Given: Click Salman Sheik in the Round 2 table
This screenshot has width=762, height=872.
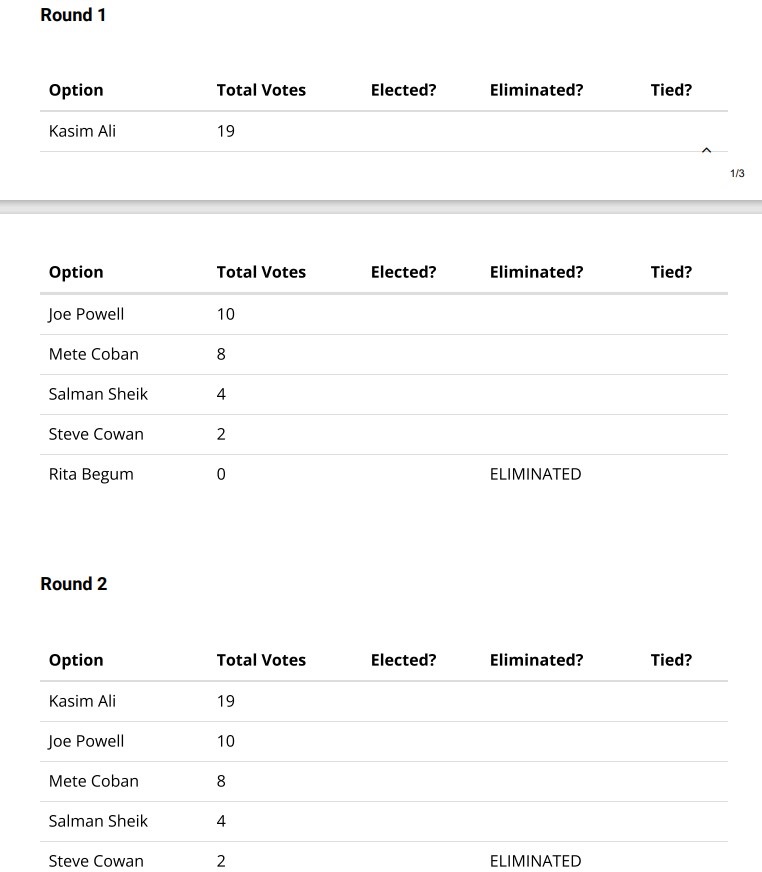Looking at the screenshot, I should click(98, 821).
